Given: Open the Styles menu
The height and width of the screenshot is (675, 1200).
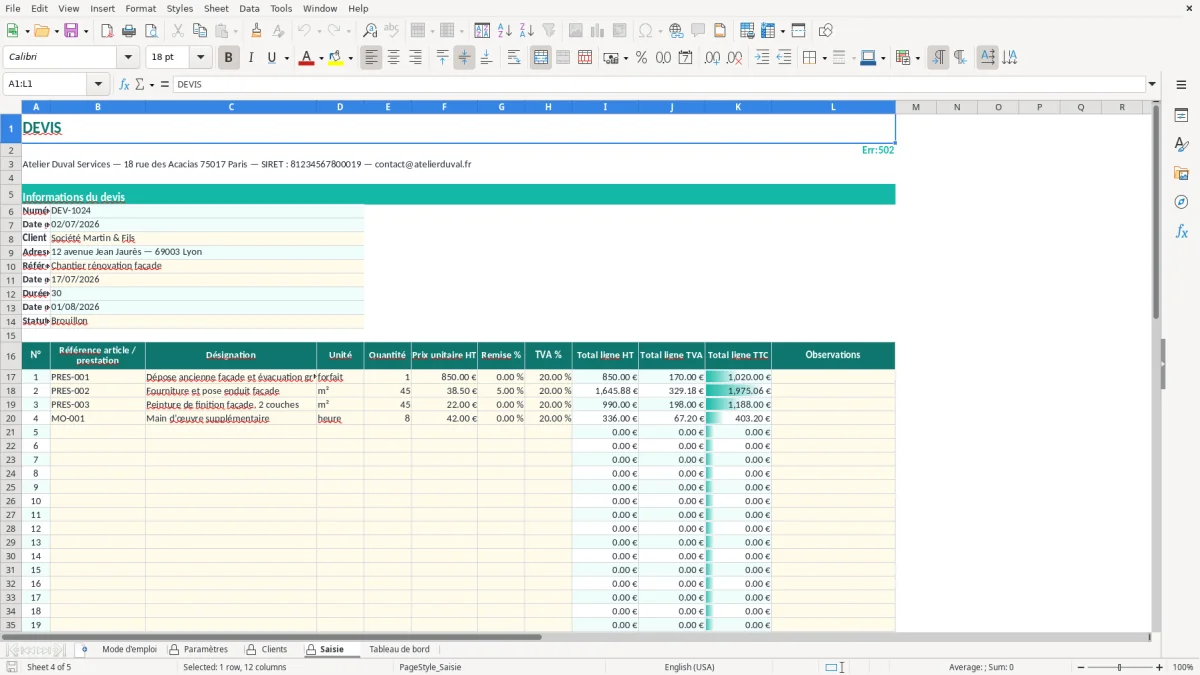Looking at the screenshot, I should [180, 8].
